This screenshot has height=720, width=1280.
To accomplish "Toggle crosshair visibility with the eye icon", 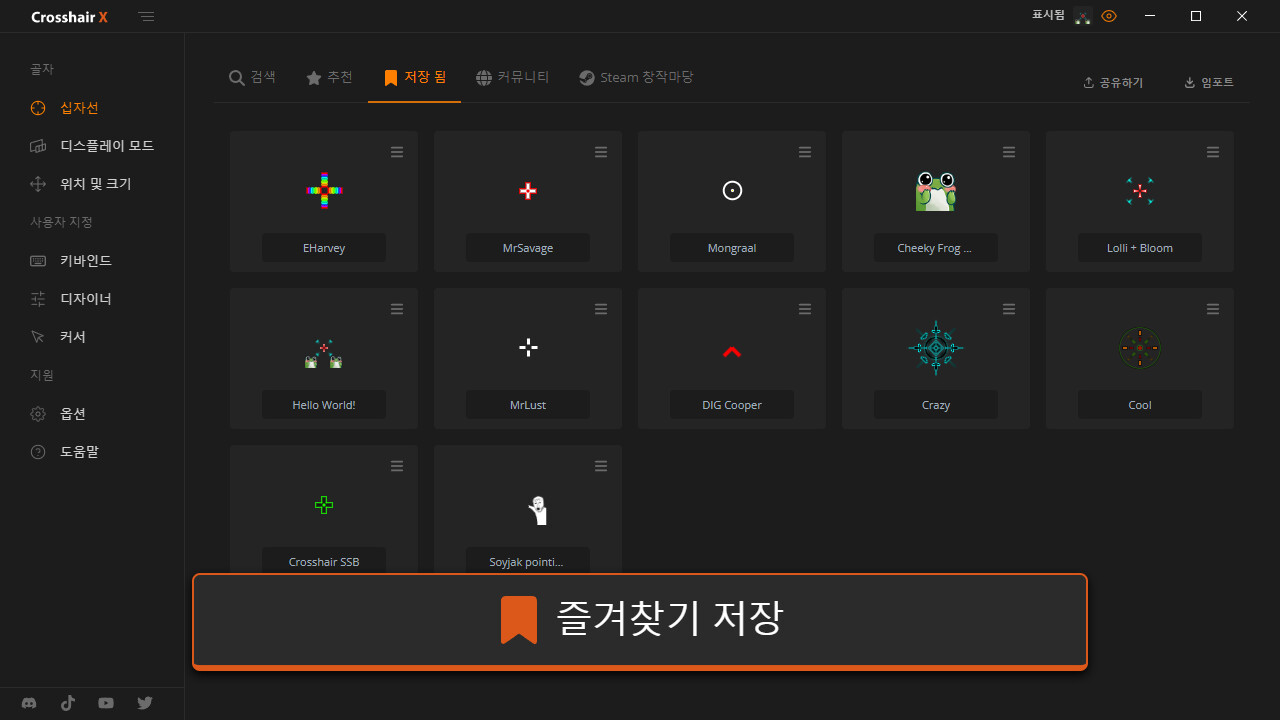I will pyautogui.click(x=1109, y=16).
